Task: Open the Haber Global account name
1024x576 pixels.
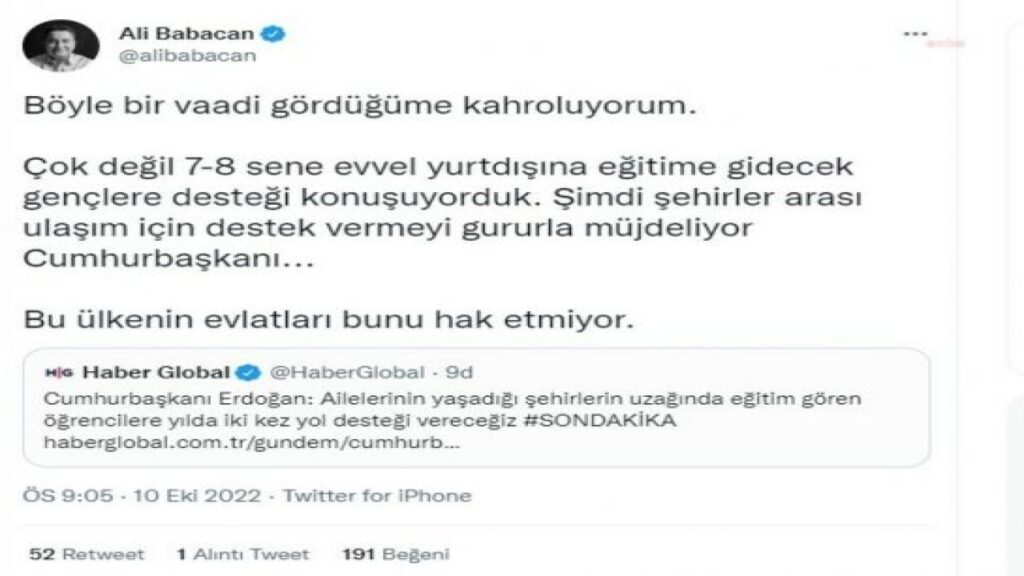Action: [156, 372]
